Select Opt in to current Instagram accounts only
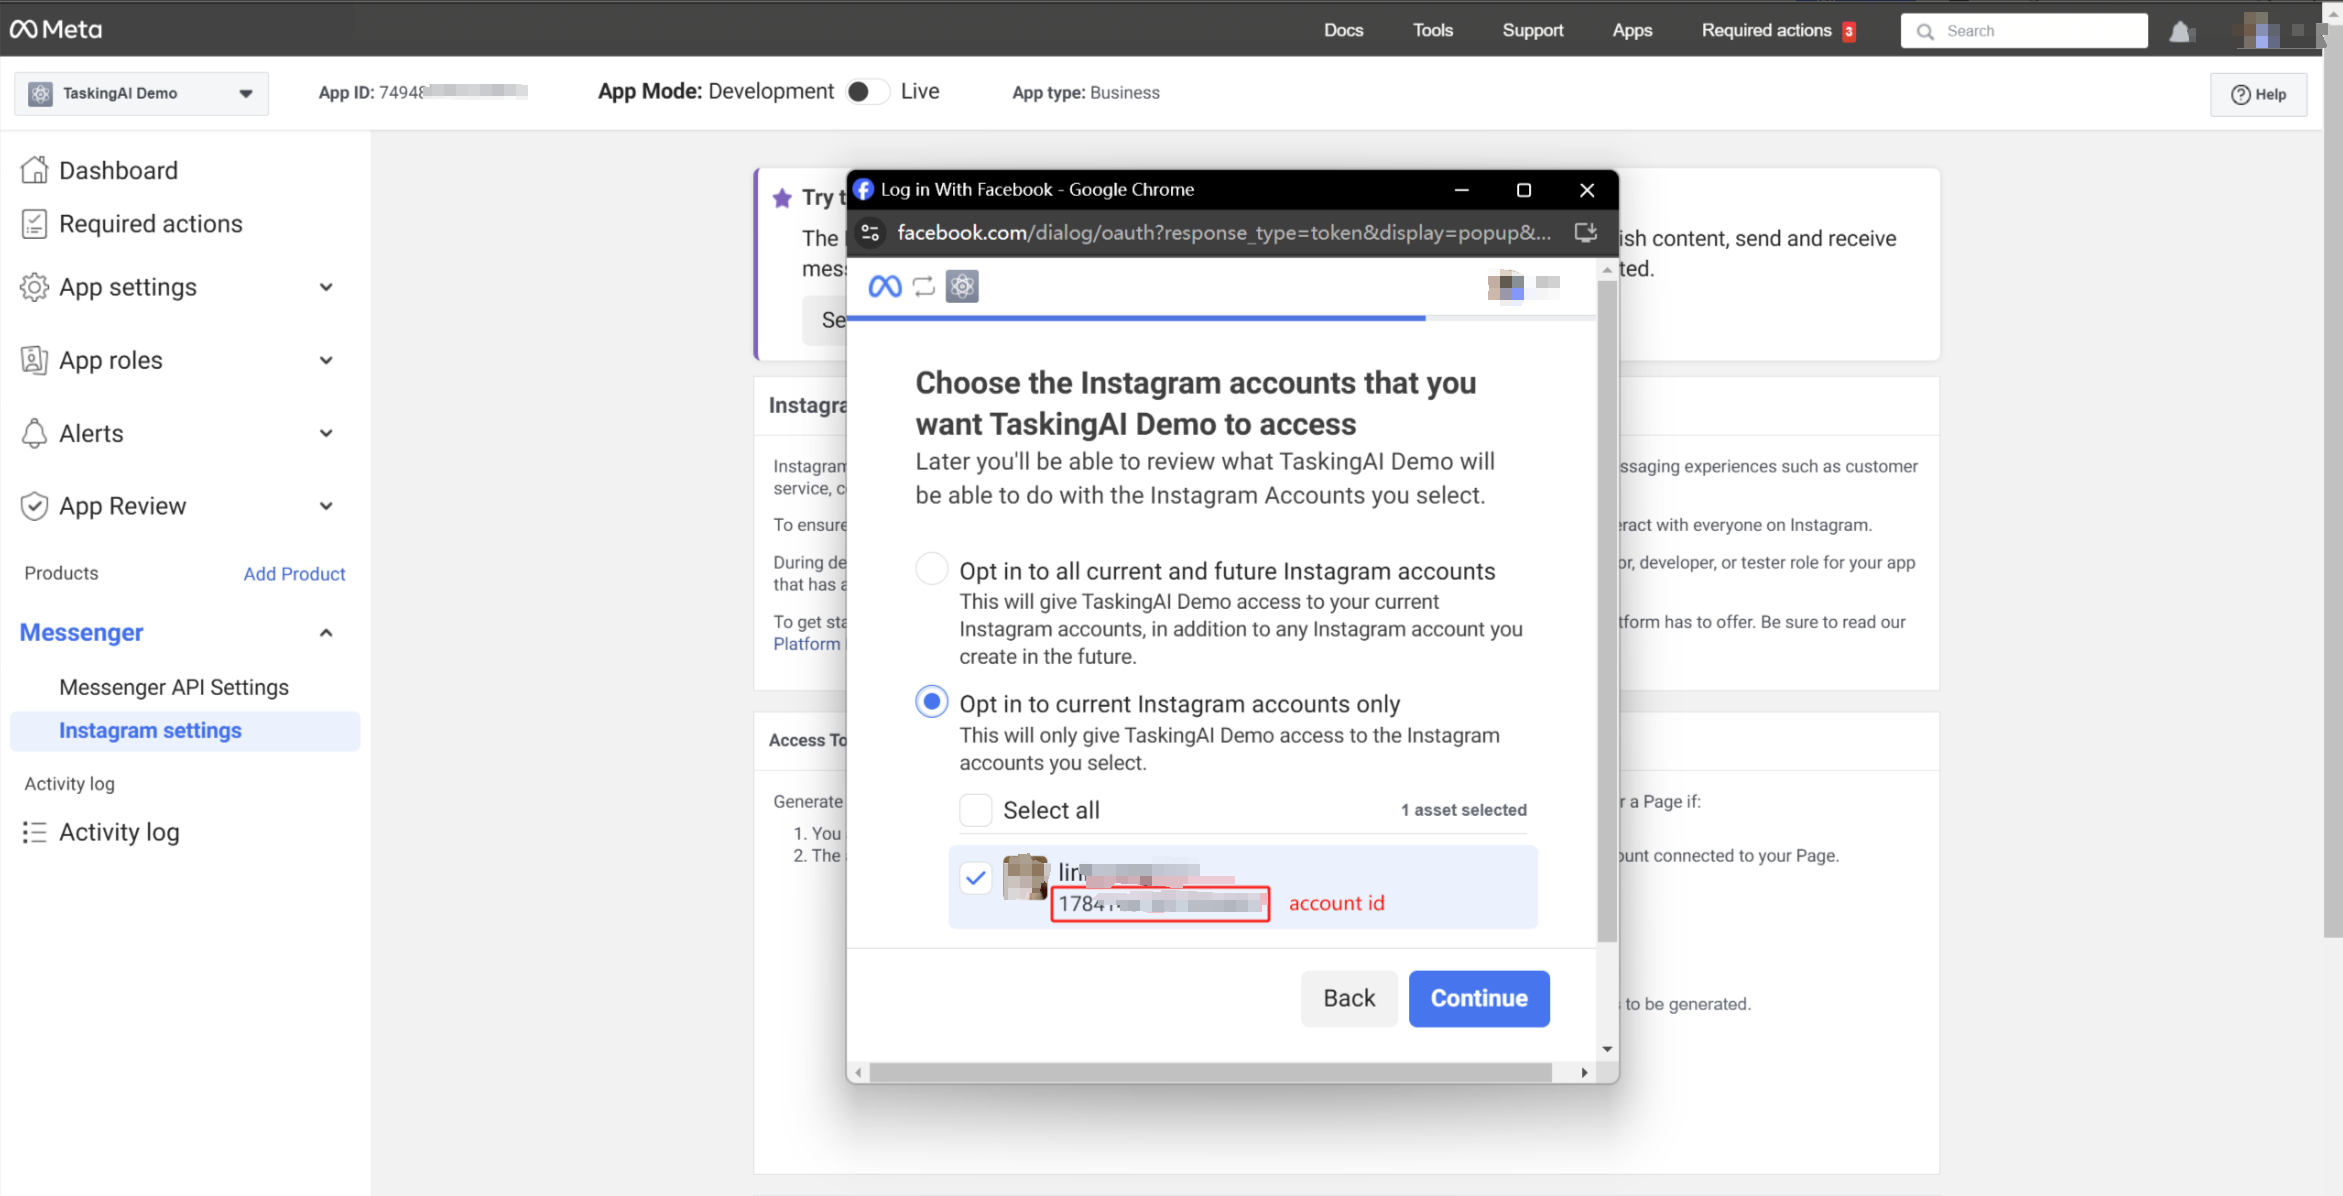 coord(932,702)
